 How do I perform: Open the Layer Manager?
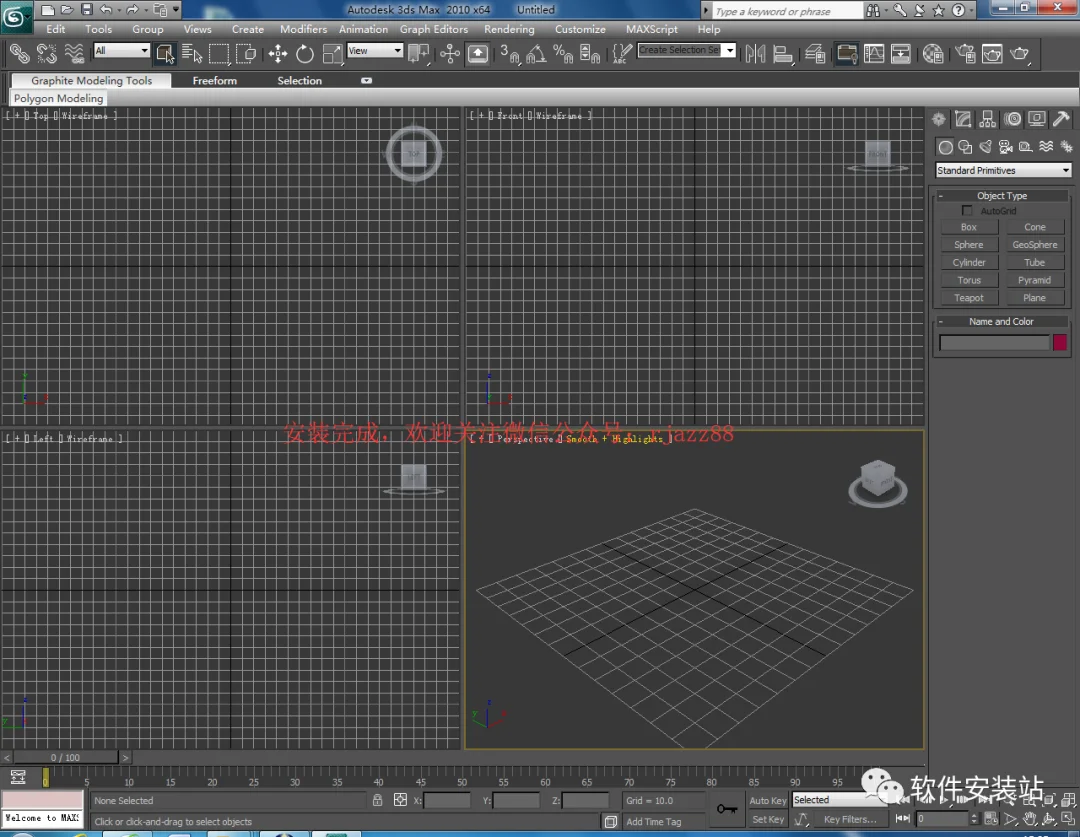815,54
